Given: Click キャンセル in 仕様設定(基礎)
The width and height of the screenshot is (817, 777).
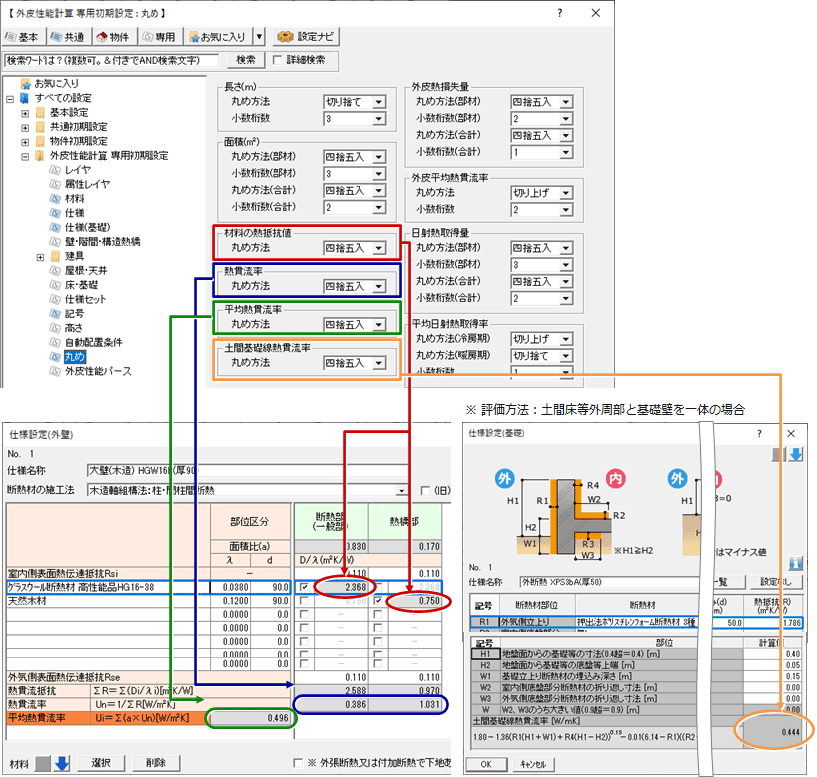Looking at the screenshot, I should (533, 764).
